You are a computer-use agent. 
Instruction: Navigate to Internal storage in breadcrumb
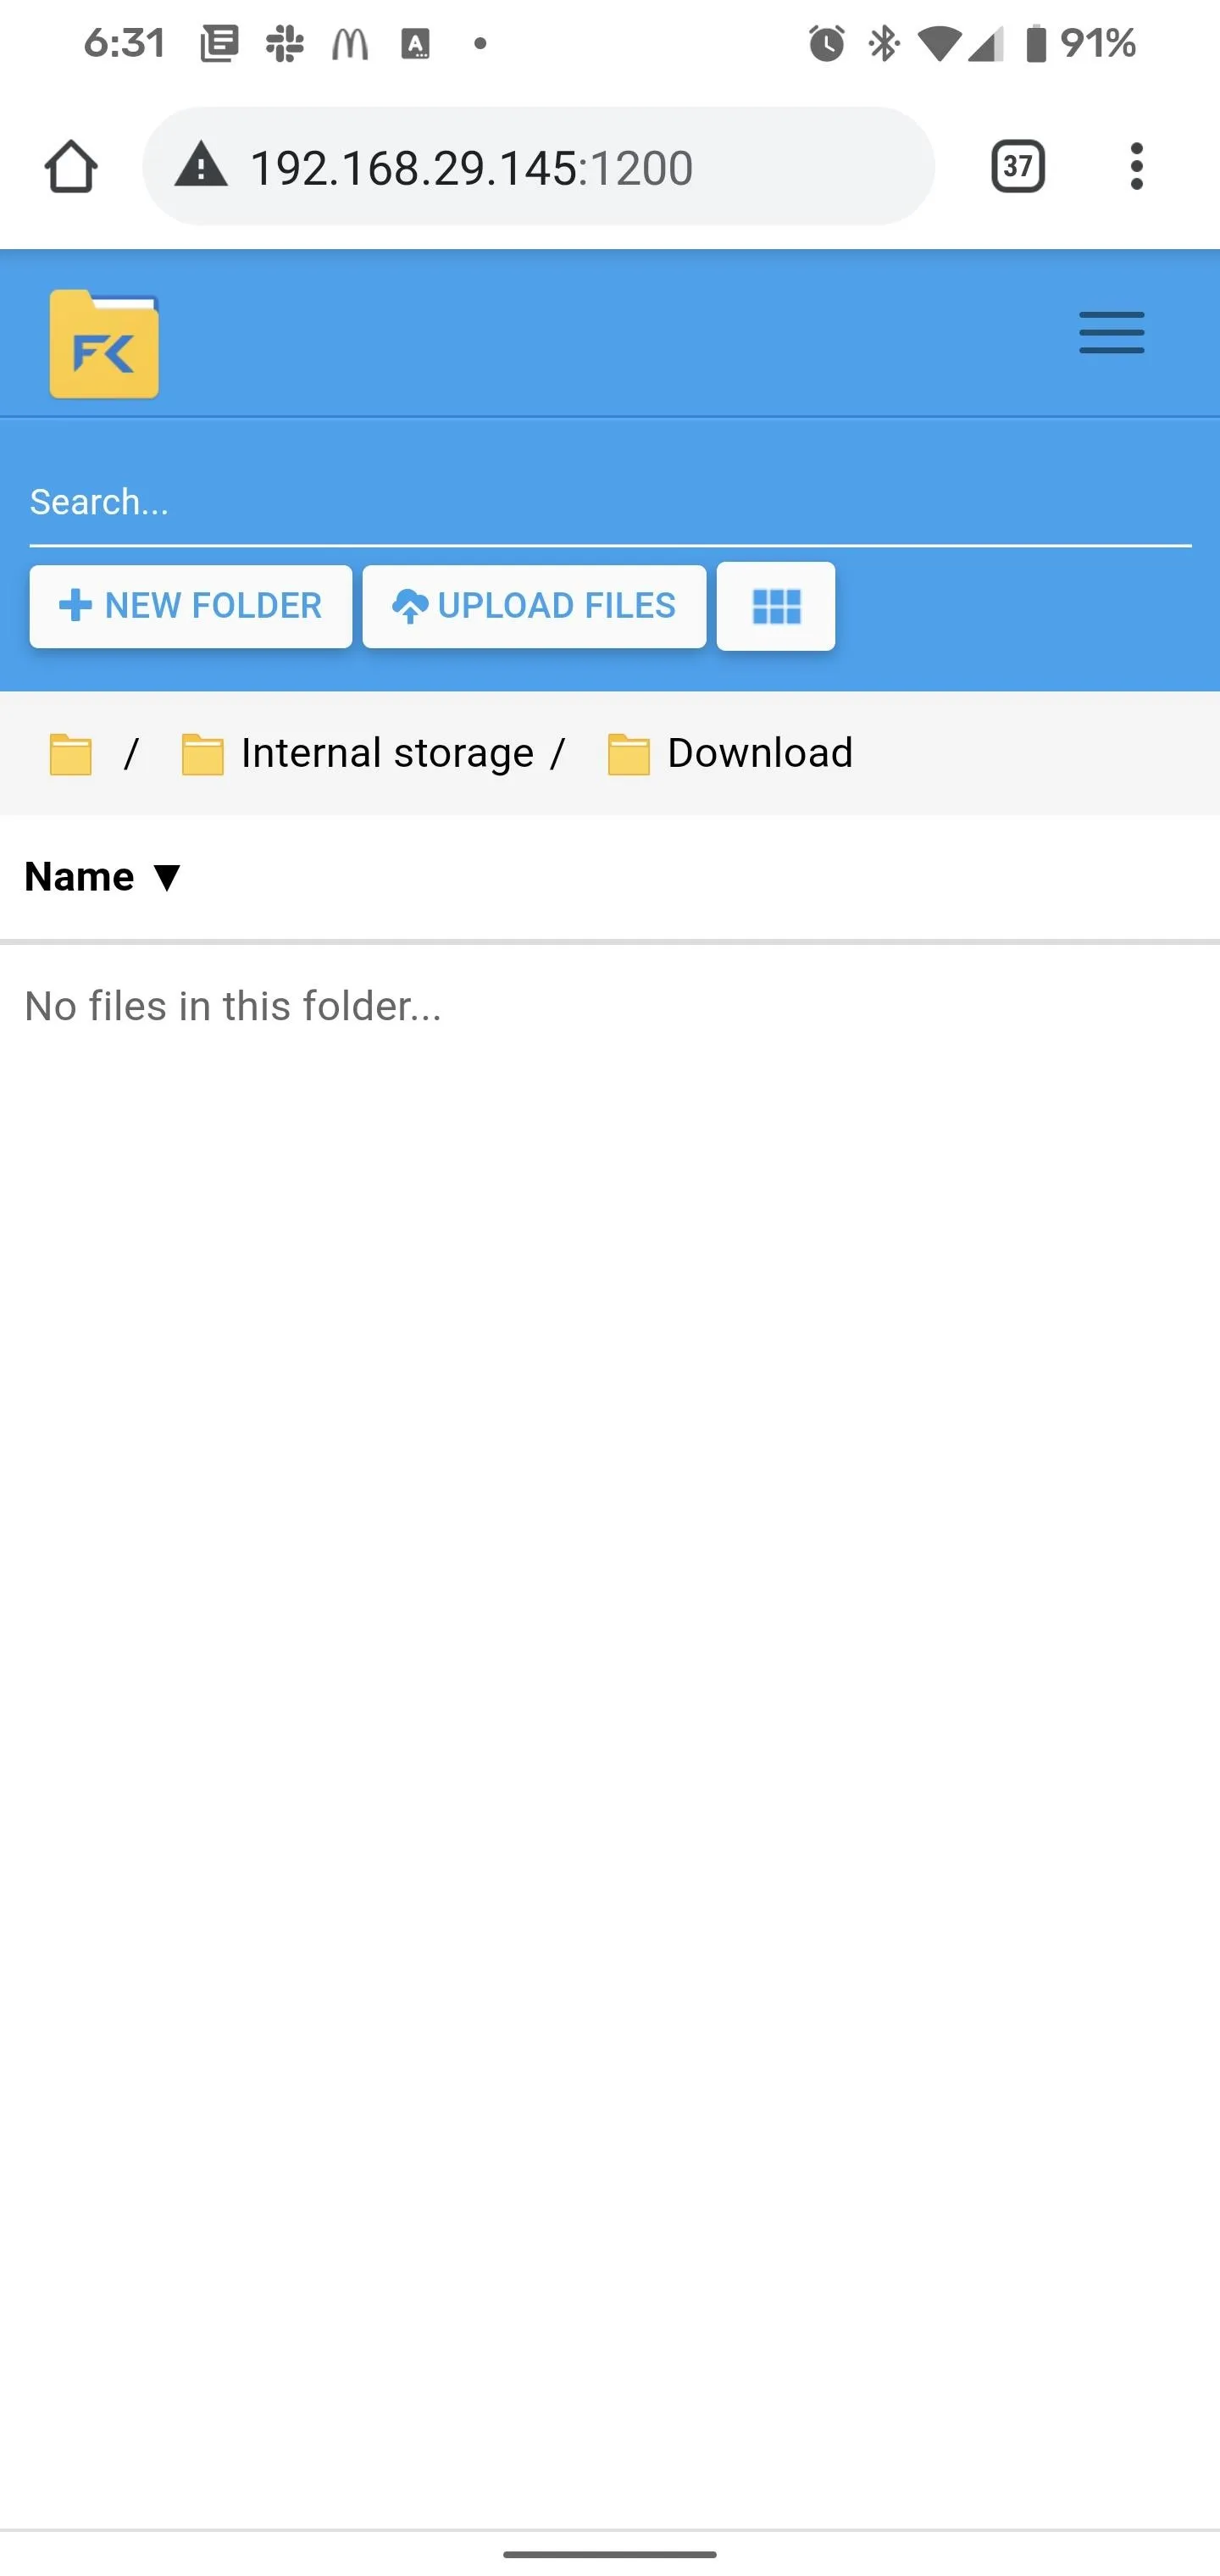[387, 753]
